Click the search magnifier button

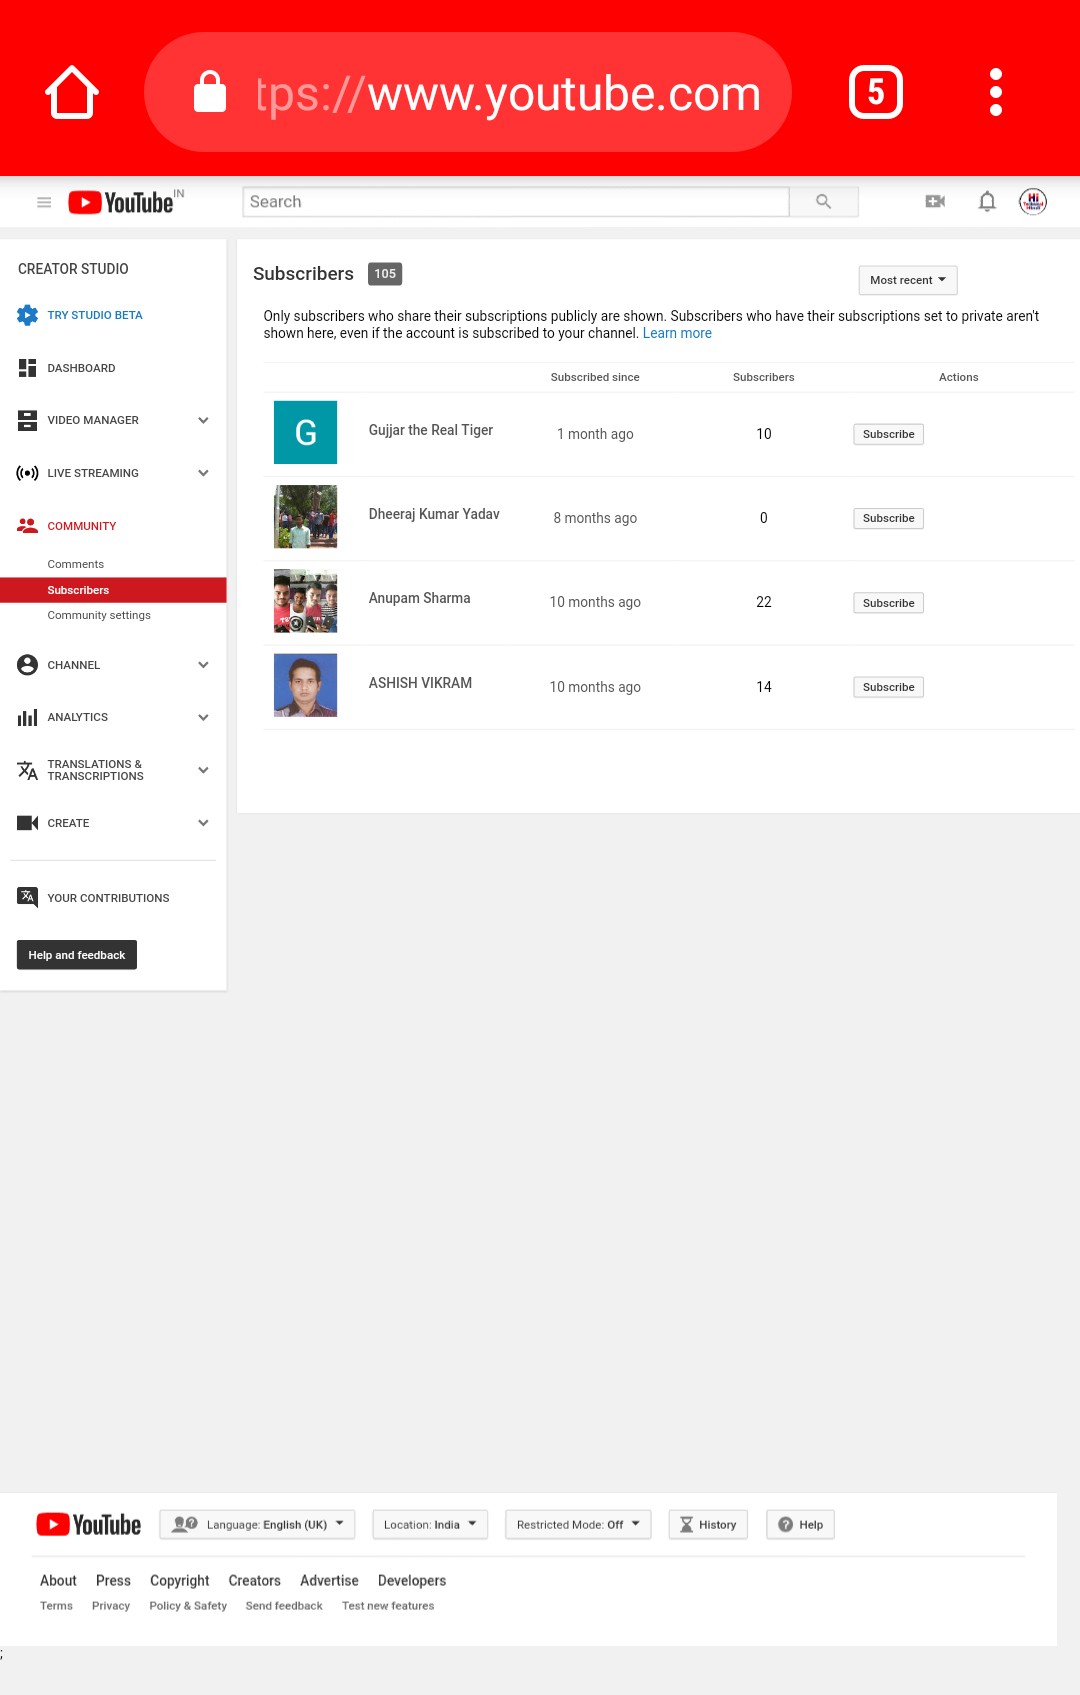824,202
